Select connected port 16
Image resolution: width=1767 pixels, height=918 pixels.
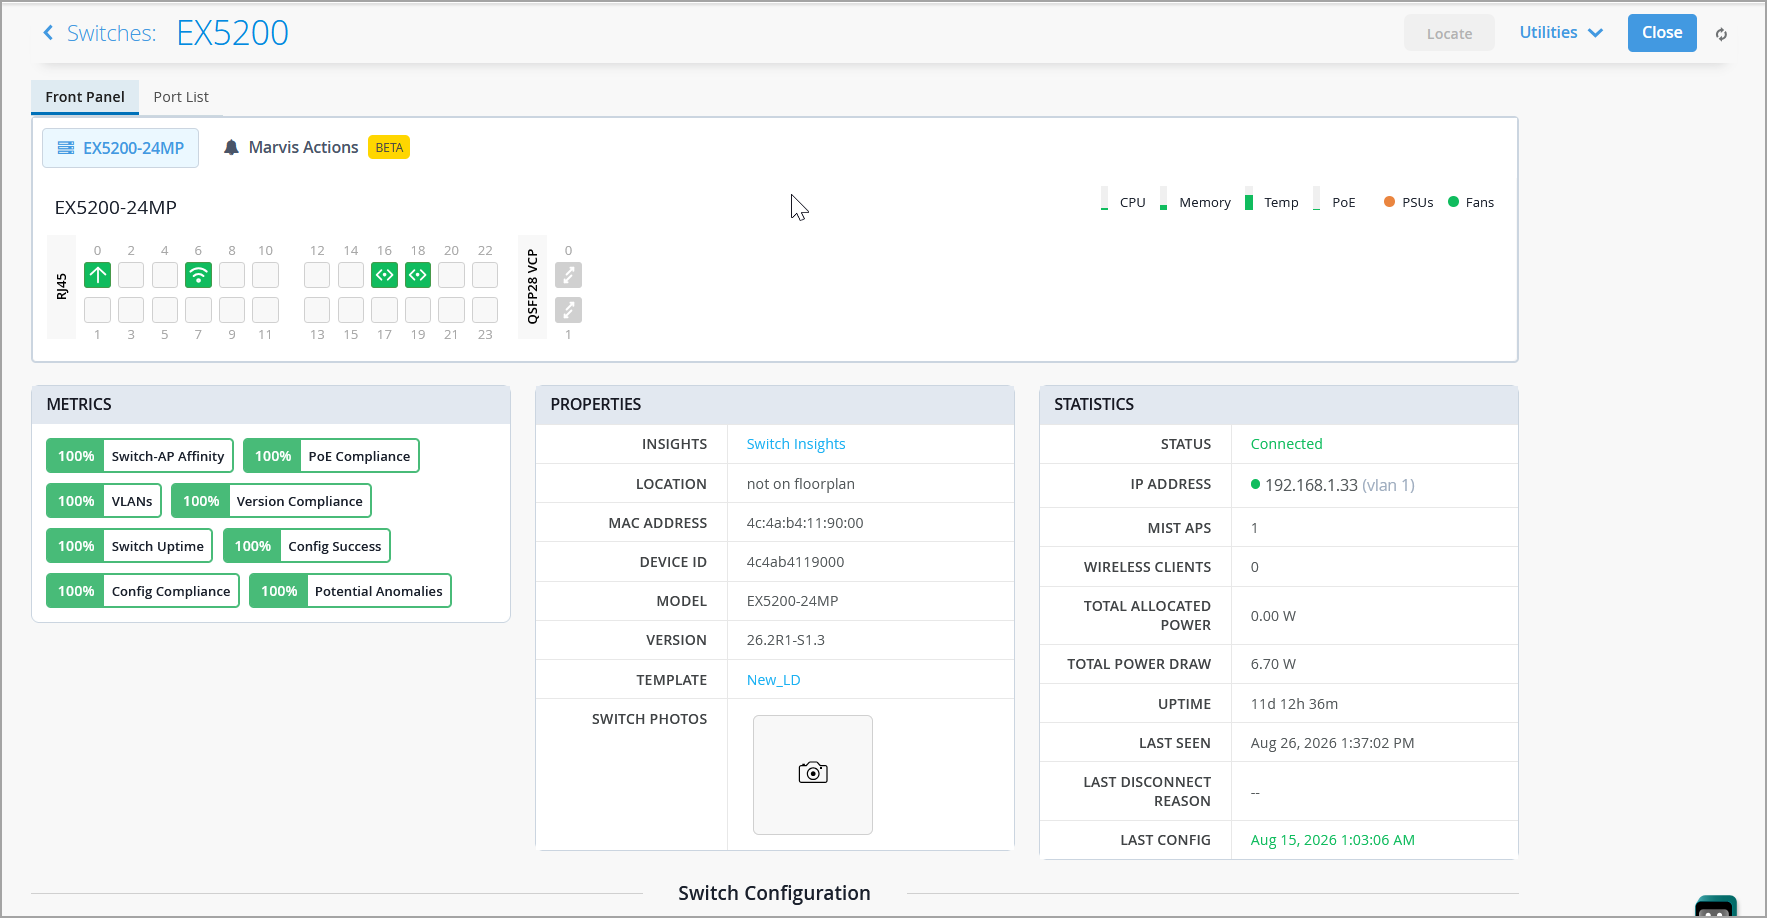pyautogui.click(x=384, y=275)
